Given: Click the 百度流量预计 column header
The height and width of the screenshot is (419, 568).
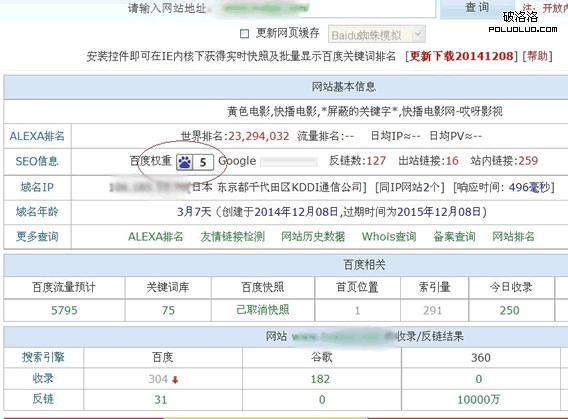Looking at the screenshot, I should [x=64, y=287].
